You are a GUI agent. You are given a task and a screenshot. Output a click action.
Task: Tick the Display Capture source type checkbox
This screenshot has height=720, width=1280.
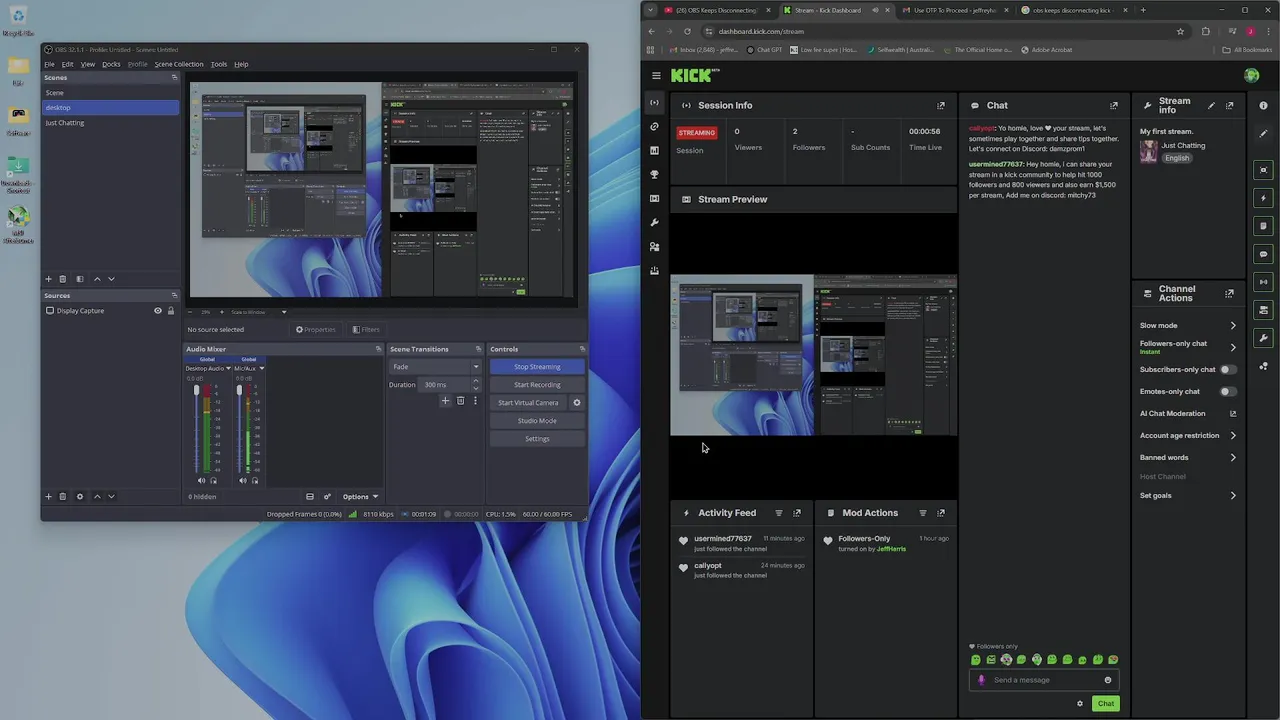50,311
